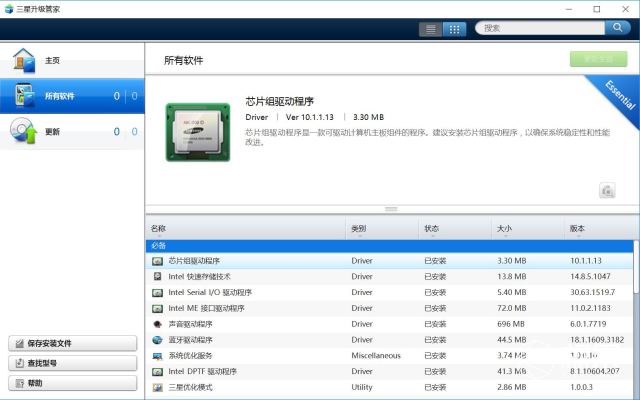The image size is (640, 400).
Task: Click the export icon in details pane
Action: [x=607, y=190]
